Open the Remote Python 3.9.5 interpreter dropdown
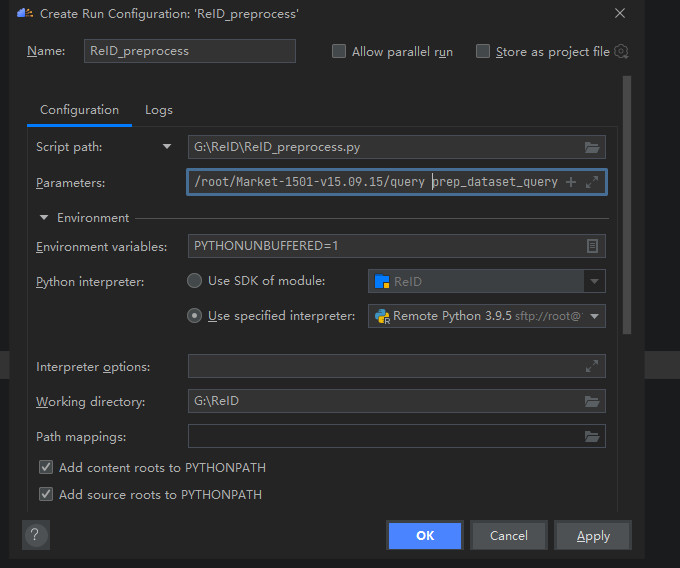The image size is (680, 568). click(596, 316)
